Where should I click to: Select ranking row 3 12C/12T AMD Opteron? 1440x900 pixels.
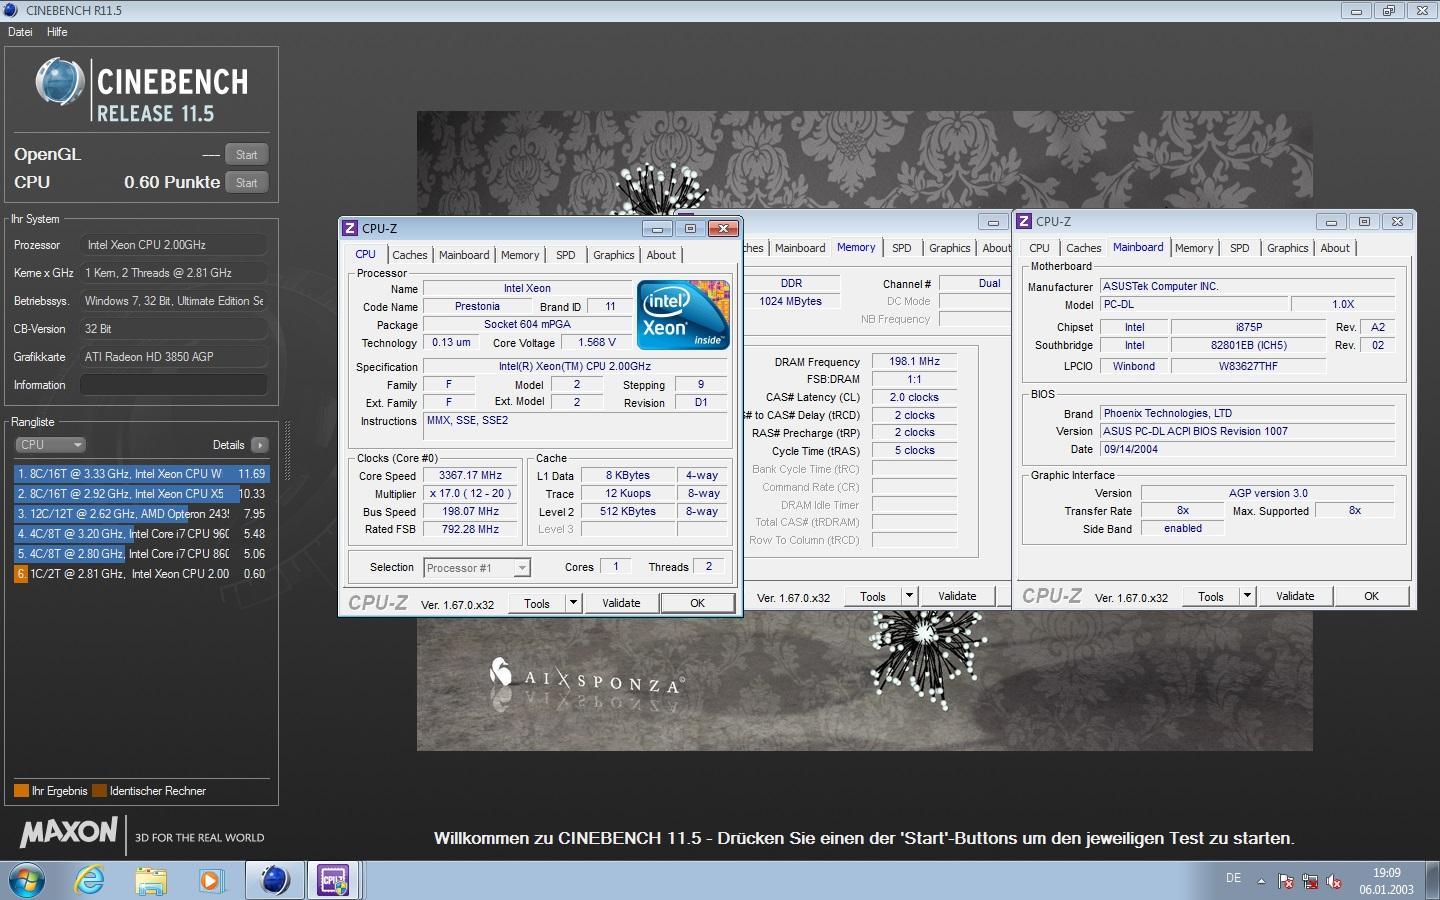[141, 514]
